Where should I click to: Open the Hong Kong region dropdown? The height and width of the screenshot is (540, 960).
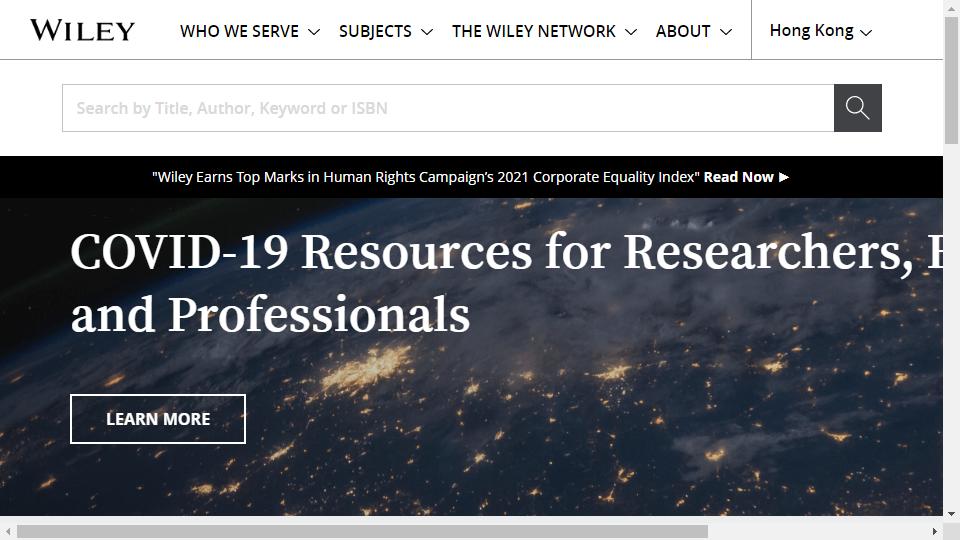tap(820, 31)
